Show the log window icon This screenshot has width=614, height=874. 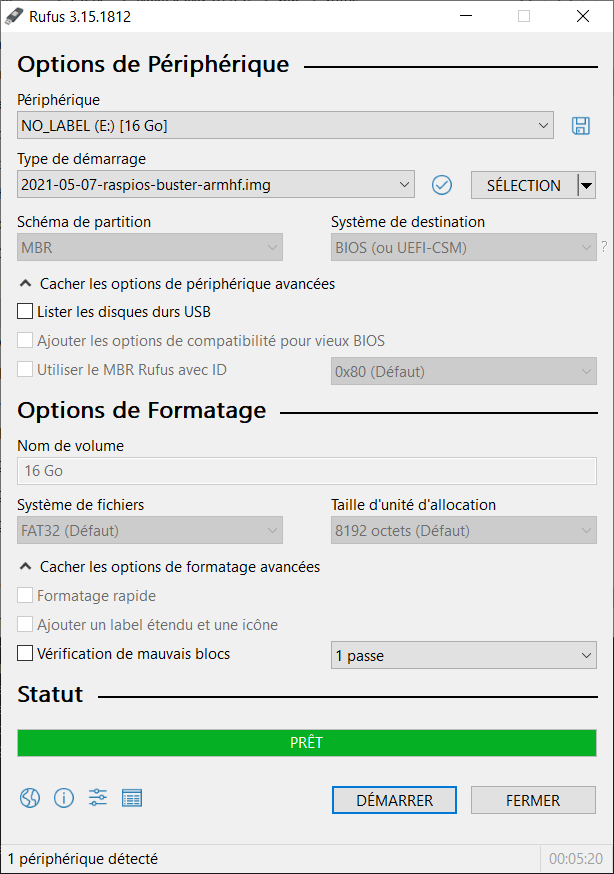pos(132,798)
